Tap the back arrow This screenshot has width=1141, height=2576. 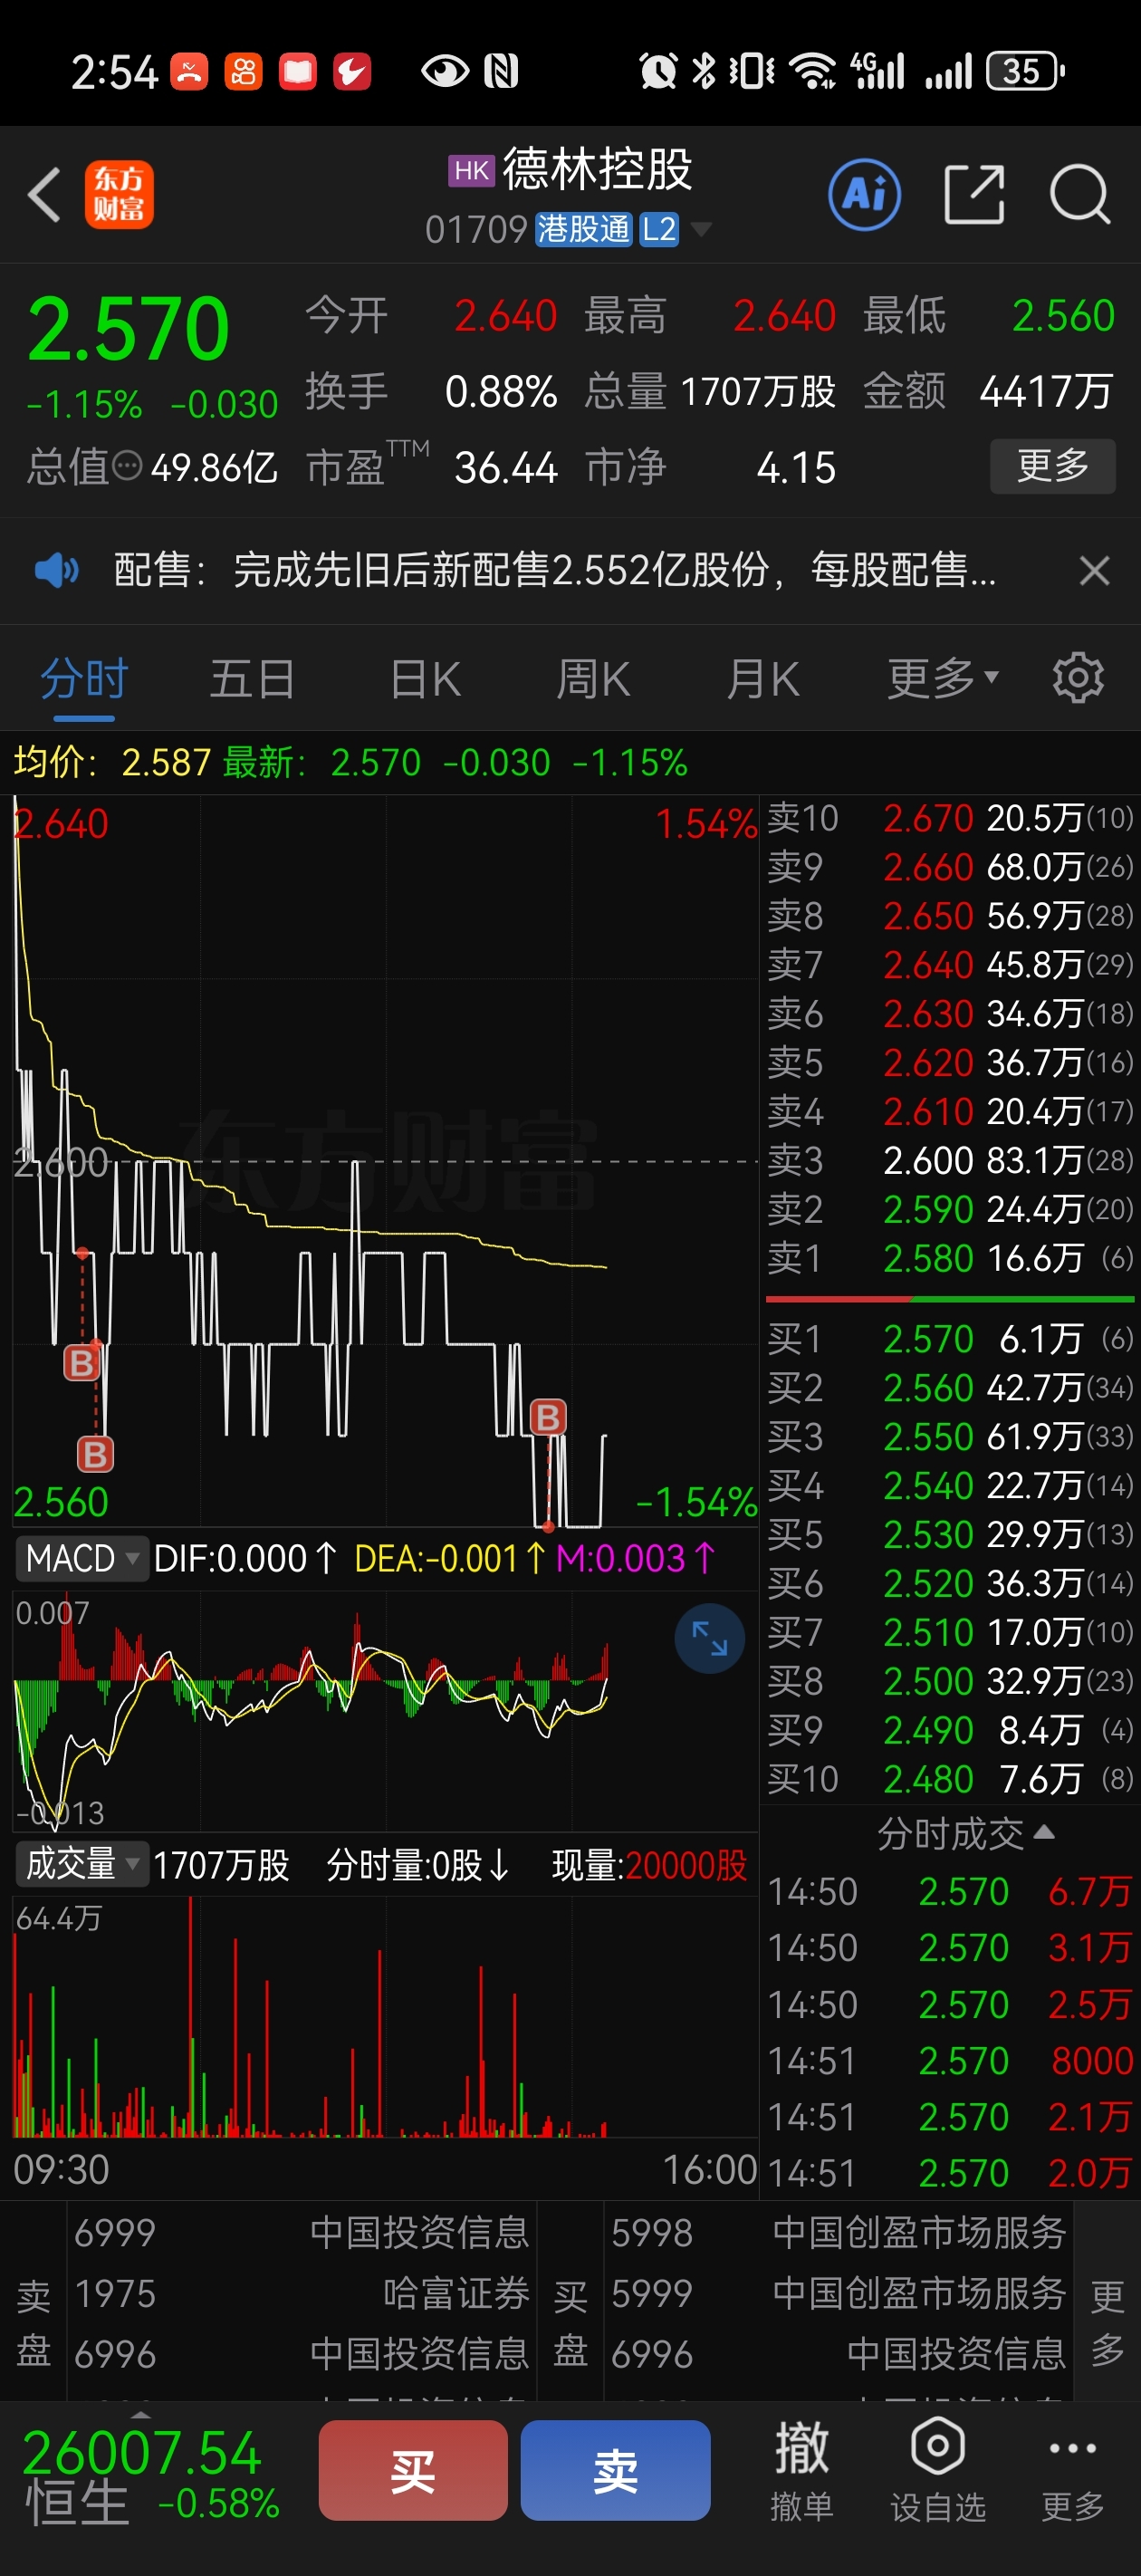[x=45, y=194]
